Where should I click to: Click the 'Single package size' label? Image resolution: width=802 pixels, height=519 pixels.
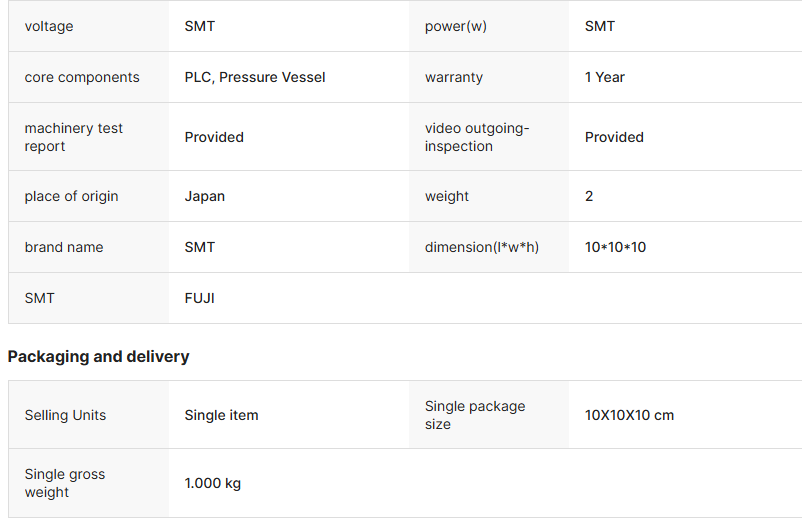click(x=475, y=415)
